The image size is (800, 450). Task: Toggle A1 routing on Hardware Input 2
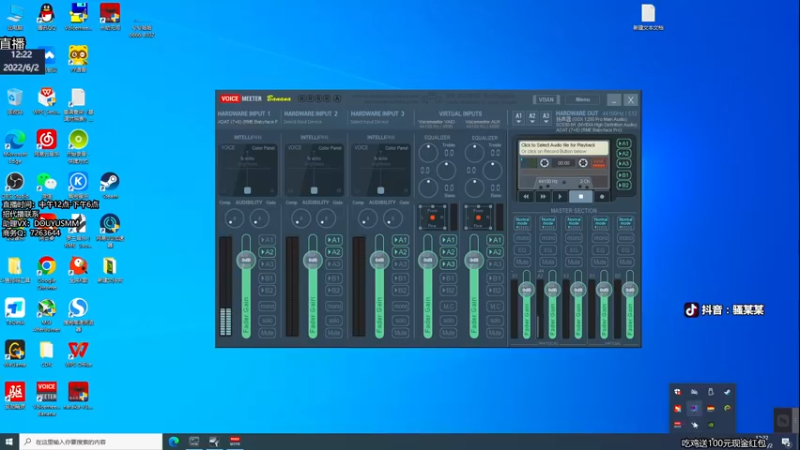tap(334, 240)
